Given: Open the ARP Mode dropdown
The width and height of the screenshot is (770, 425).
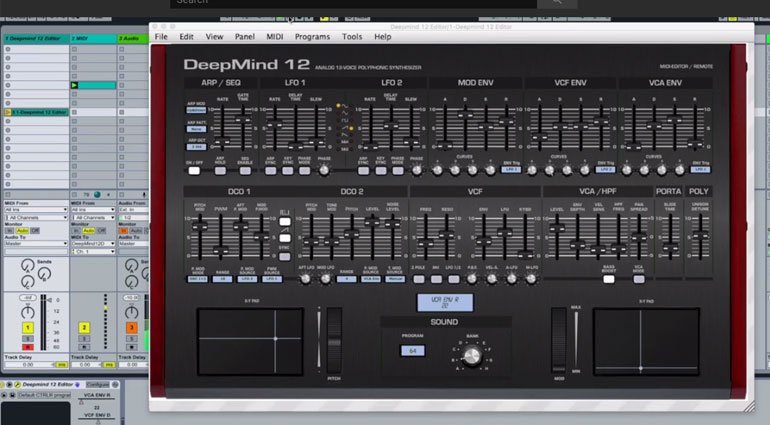Looking at the screenshot, I should pyautogui.click(x=196, y=111).
